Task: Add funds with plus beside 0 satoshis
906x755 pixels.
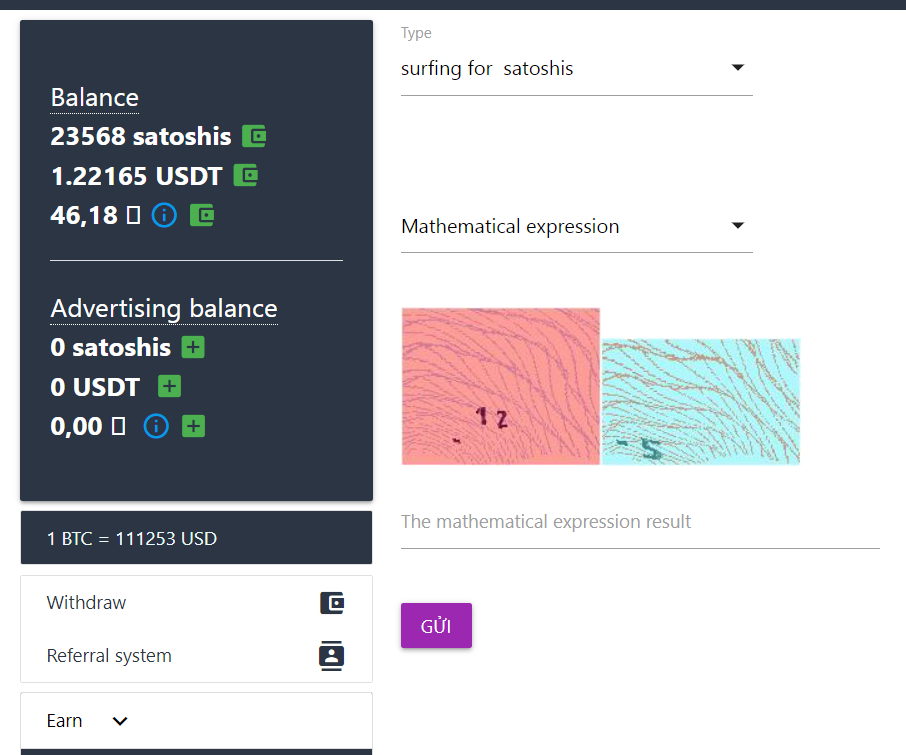Action: (x=193, y=347)
